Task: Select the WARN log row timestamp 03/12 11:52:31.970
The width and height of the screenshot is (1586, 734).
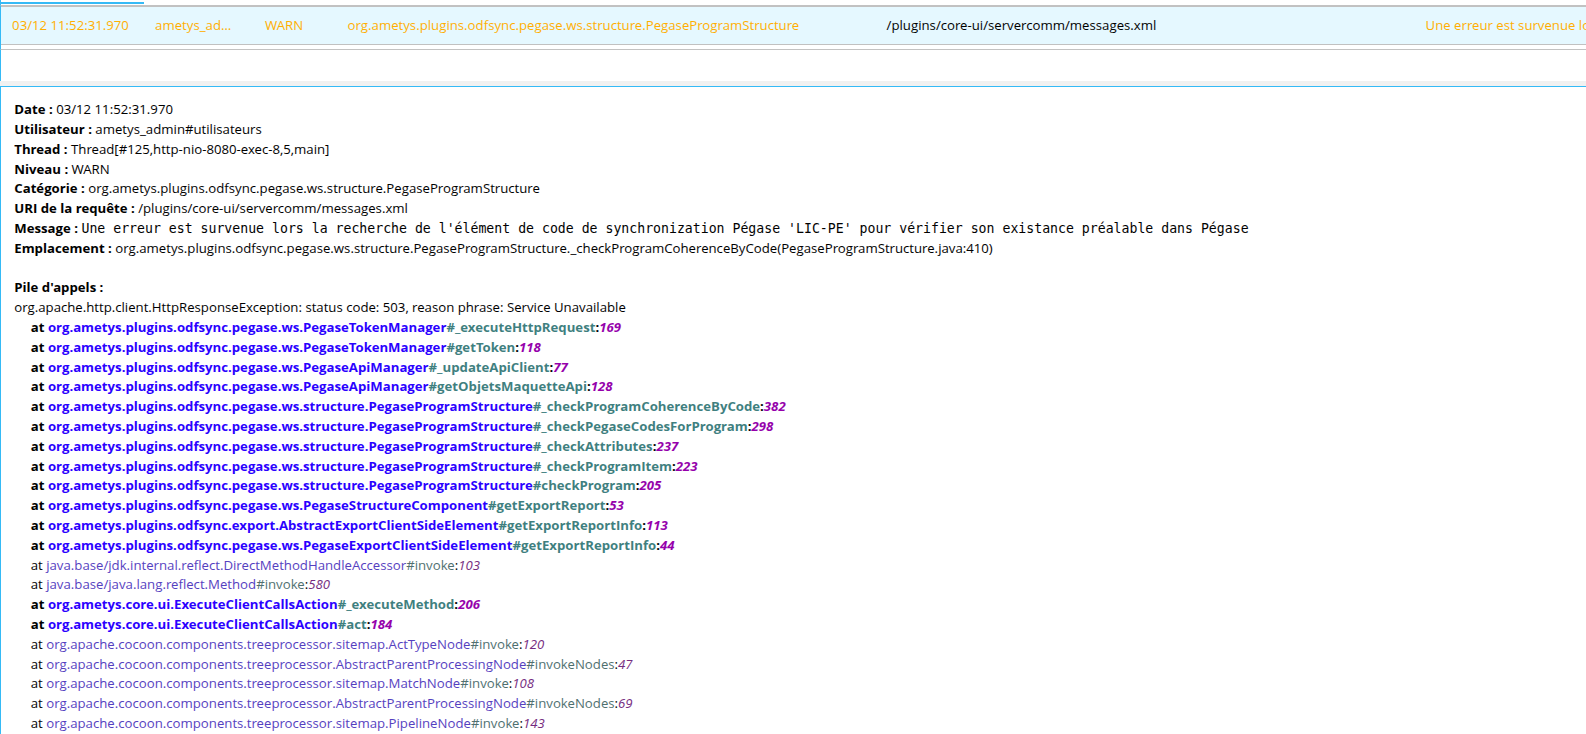Action: click(x=70, y=26)
